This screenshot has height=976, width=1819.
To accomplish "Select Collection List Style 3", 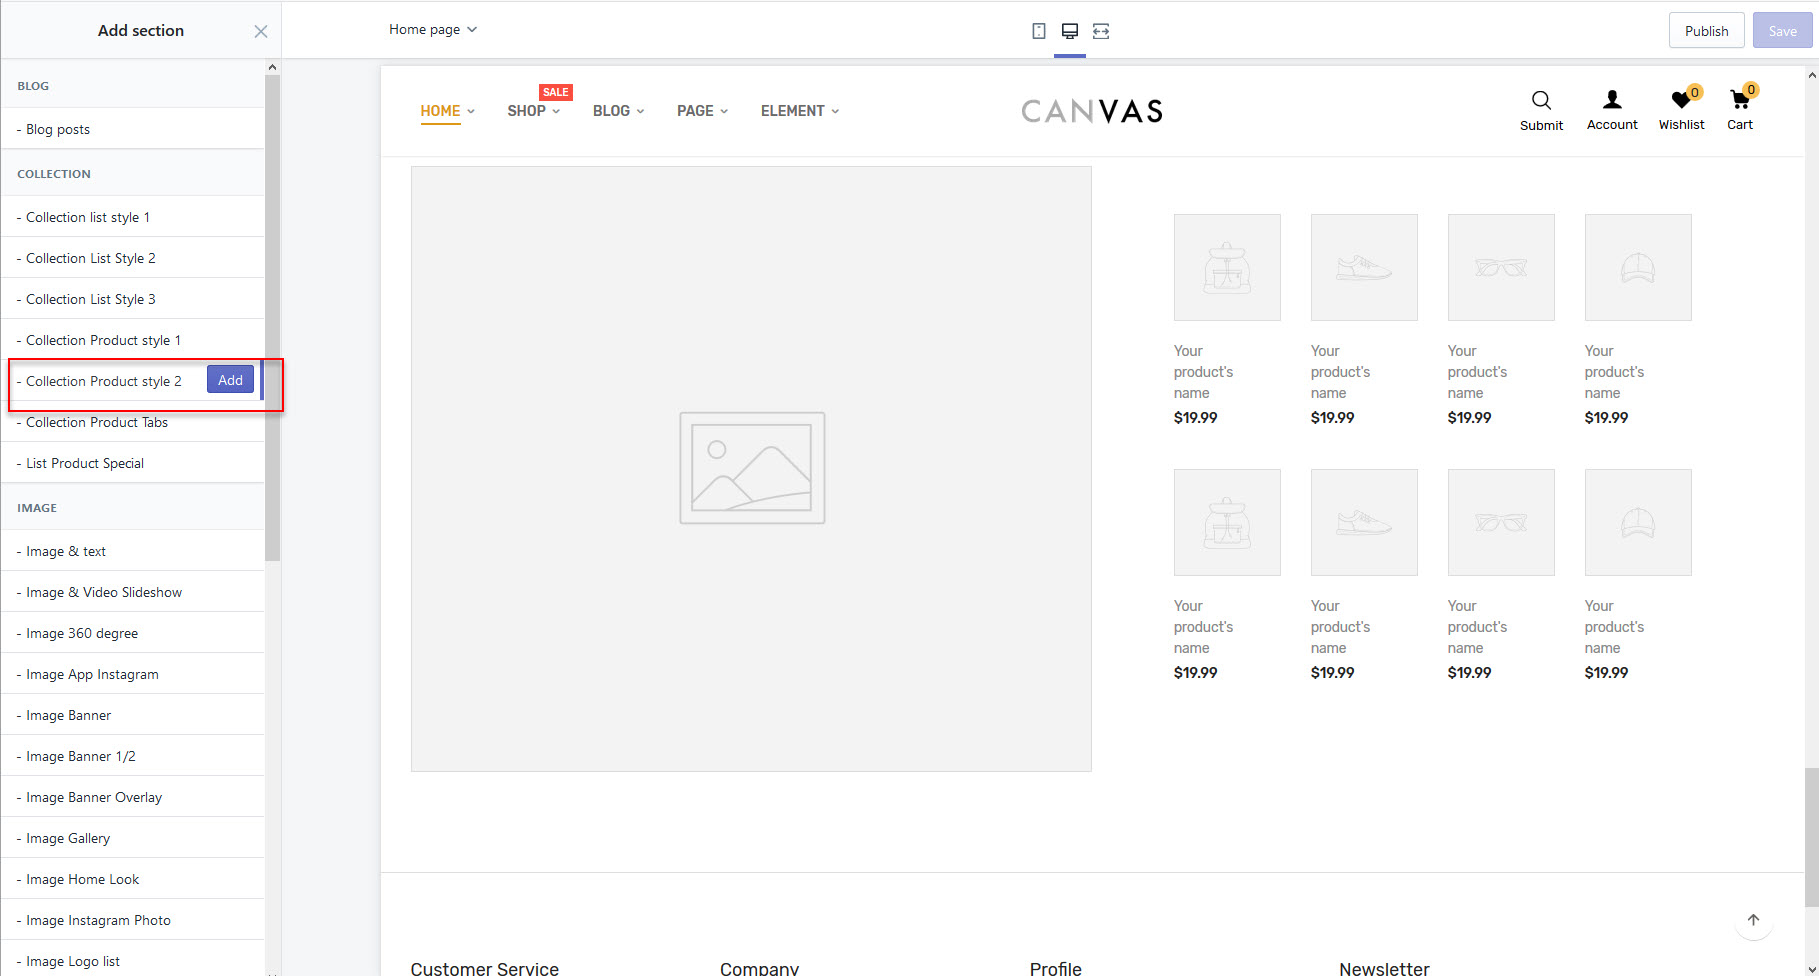I will pyautogui.click(x=133, y=299).
